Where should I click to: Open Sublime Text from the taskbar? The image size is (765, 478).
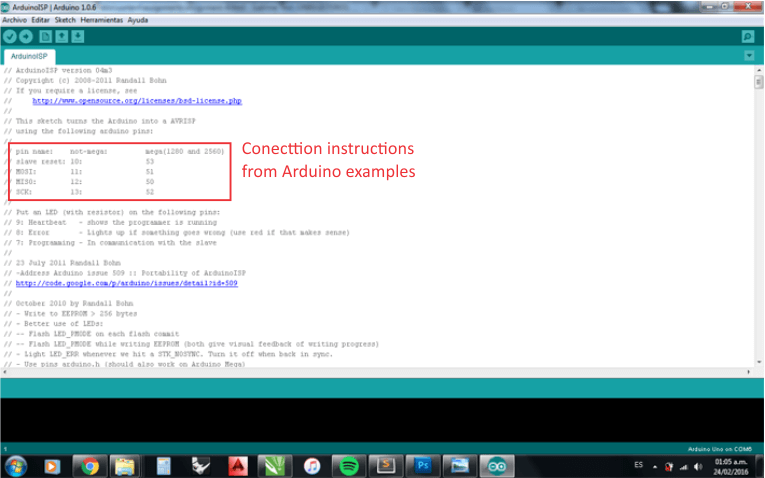coord(385,467)
